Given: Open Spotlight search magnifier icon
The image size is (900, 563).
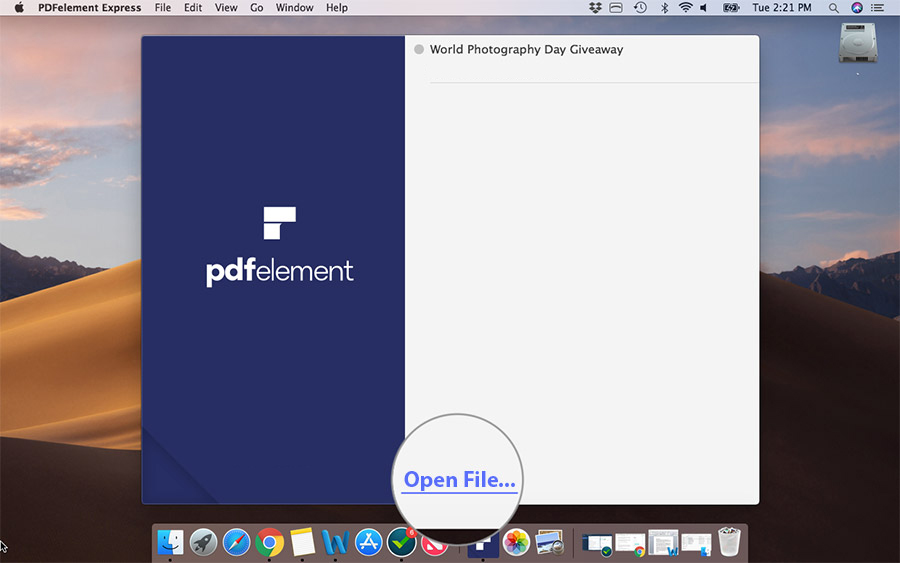Looking at the screenshot, I should [x=833, y=7].
